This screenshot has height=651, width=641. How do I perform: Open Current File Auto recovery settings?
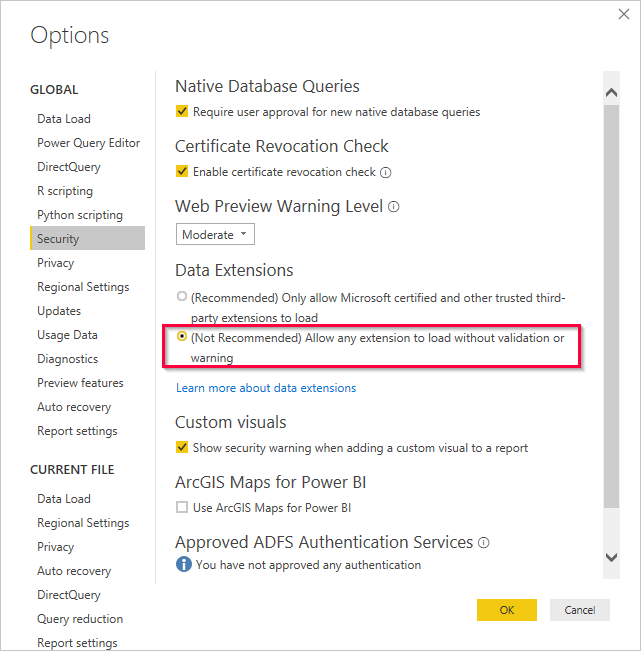coord(74,571)
